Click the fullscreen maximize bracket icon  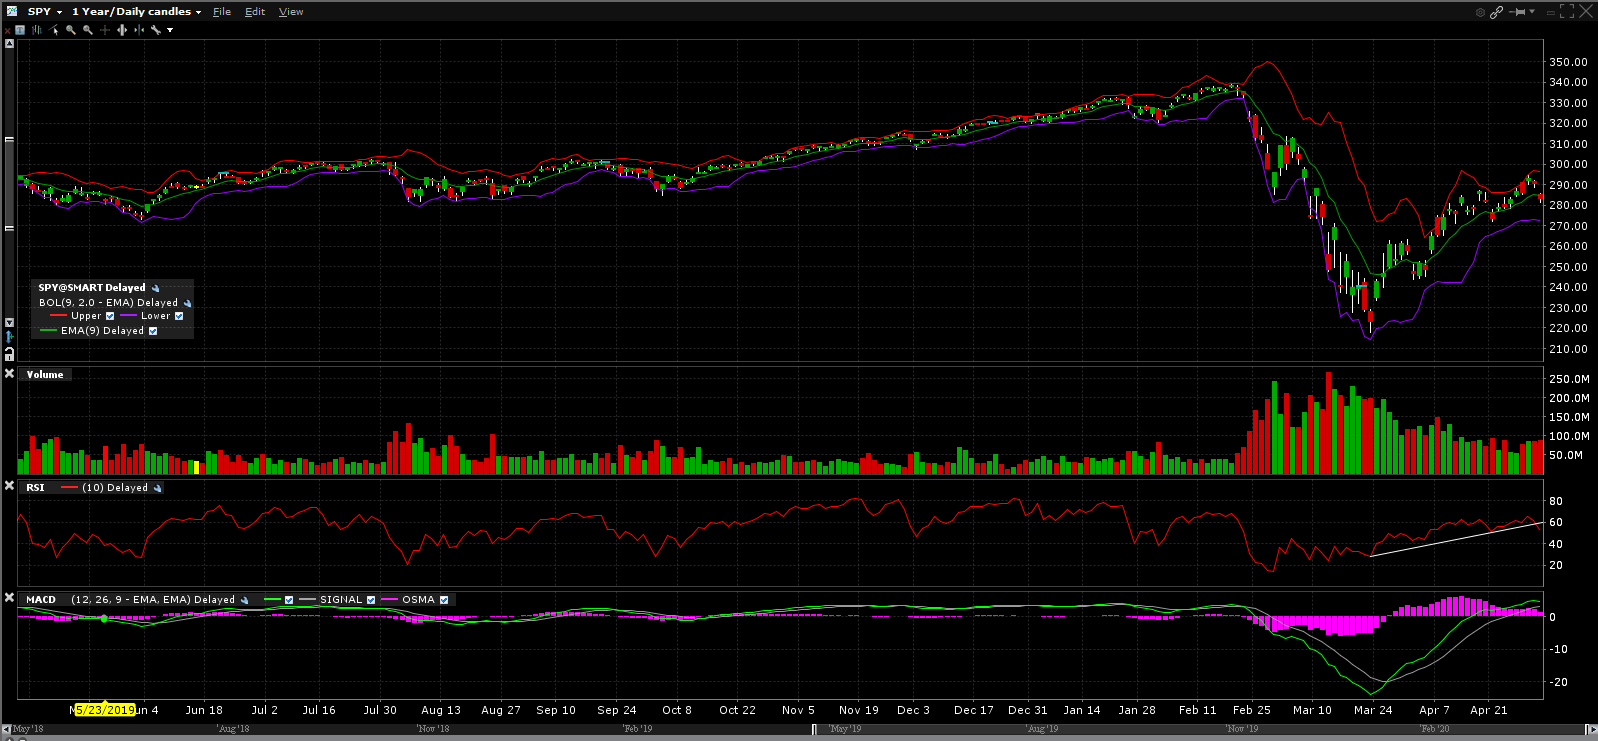point(1567,11)
